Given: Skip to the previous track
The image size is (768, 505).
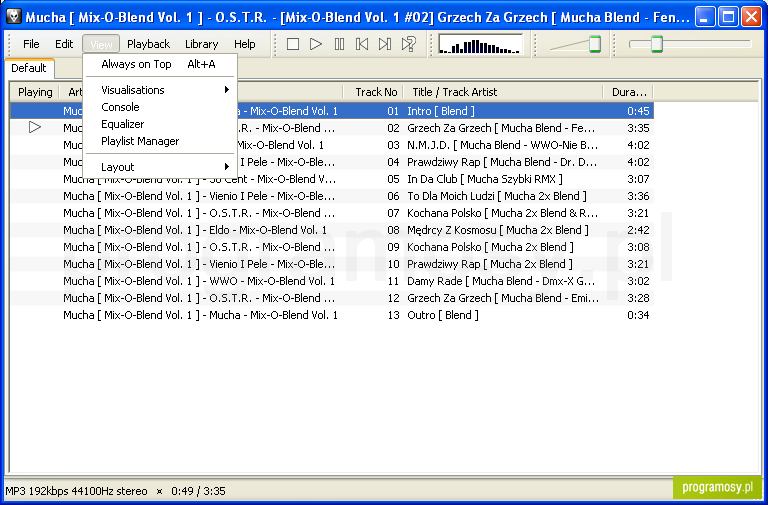Looking at the screenshot, I should point(362,44).
